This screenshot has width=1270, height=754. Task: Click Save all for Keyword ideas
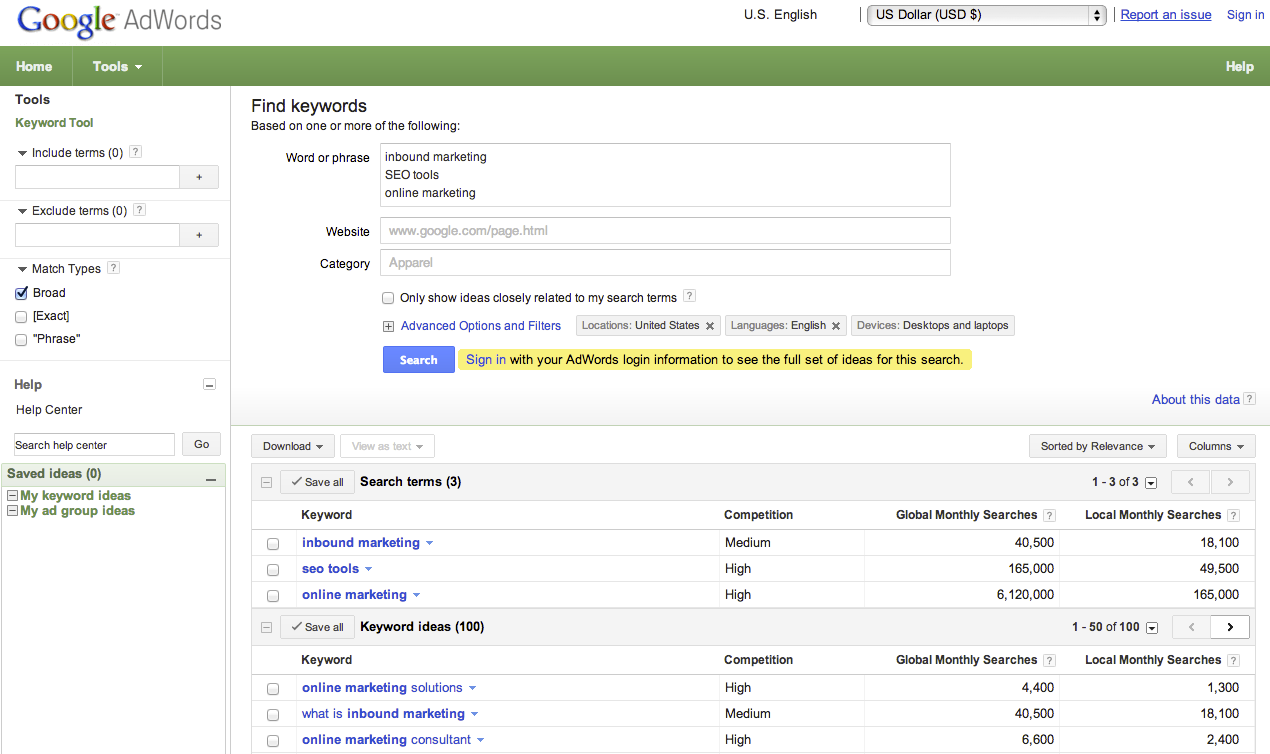click(x=316, y=627)
